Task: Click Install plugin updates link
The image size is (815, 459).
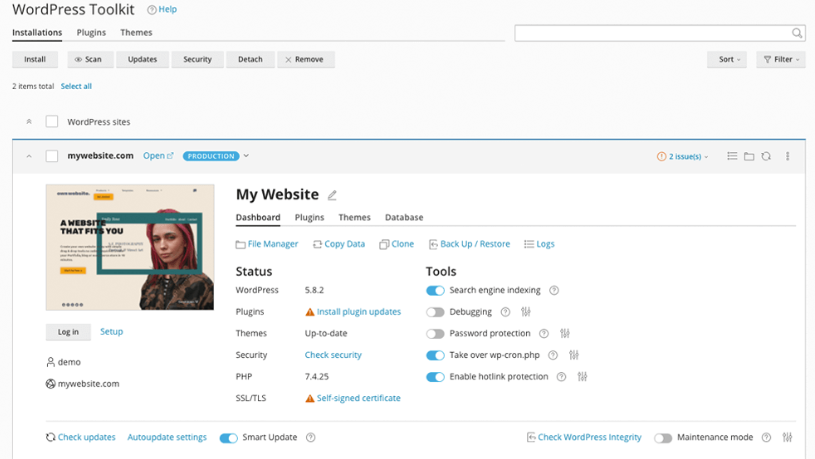Action: click(x=358, y=312)
